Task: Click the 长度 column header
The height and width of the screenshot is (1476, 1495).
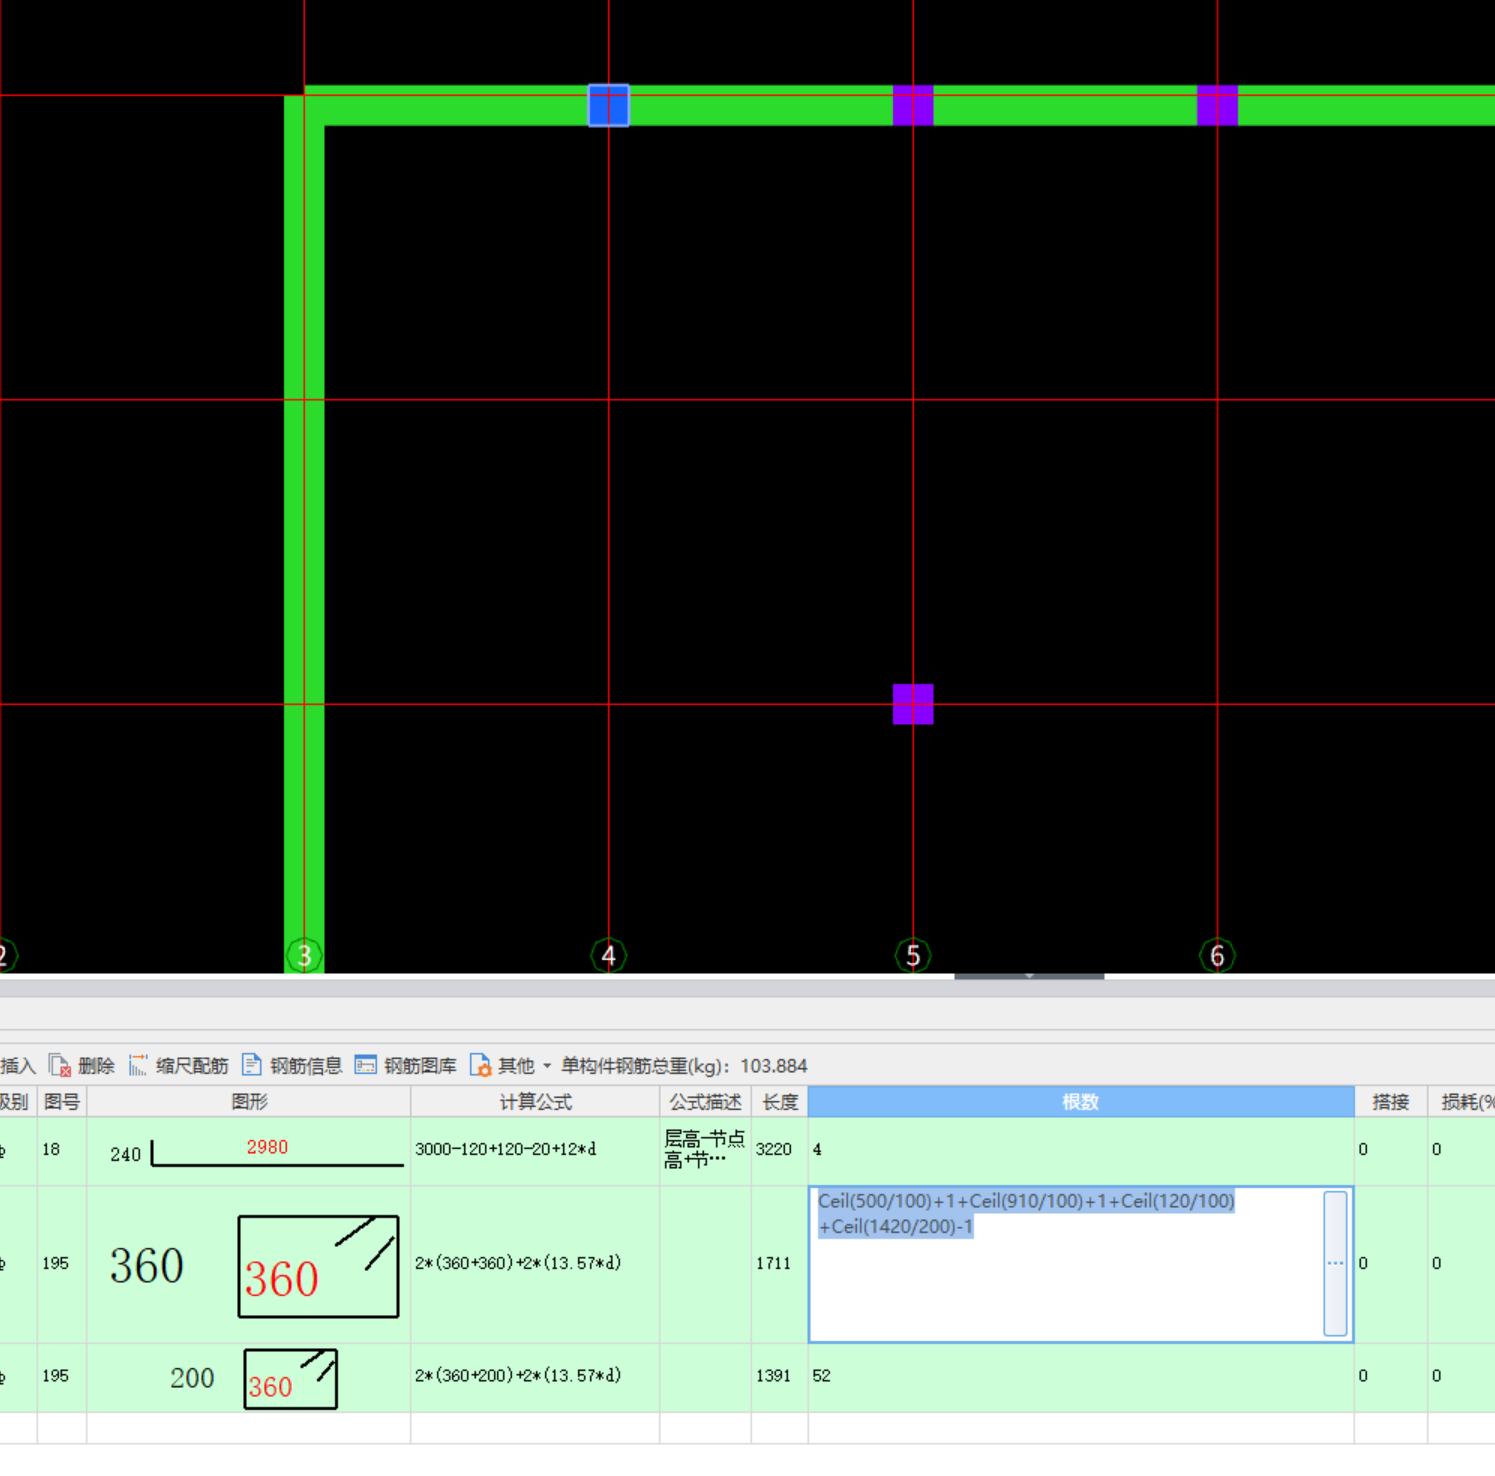Action: click(x=780, y=1102)
